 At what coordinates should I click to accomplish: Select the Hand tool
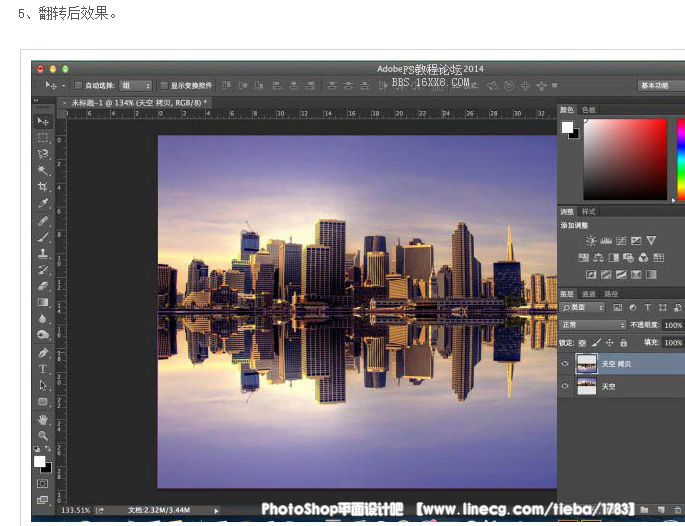click(43, 419)
